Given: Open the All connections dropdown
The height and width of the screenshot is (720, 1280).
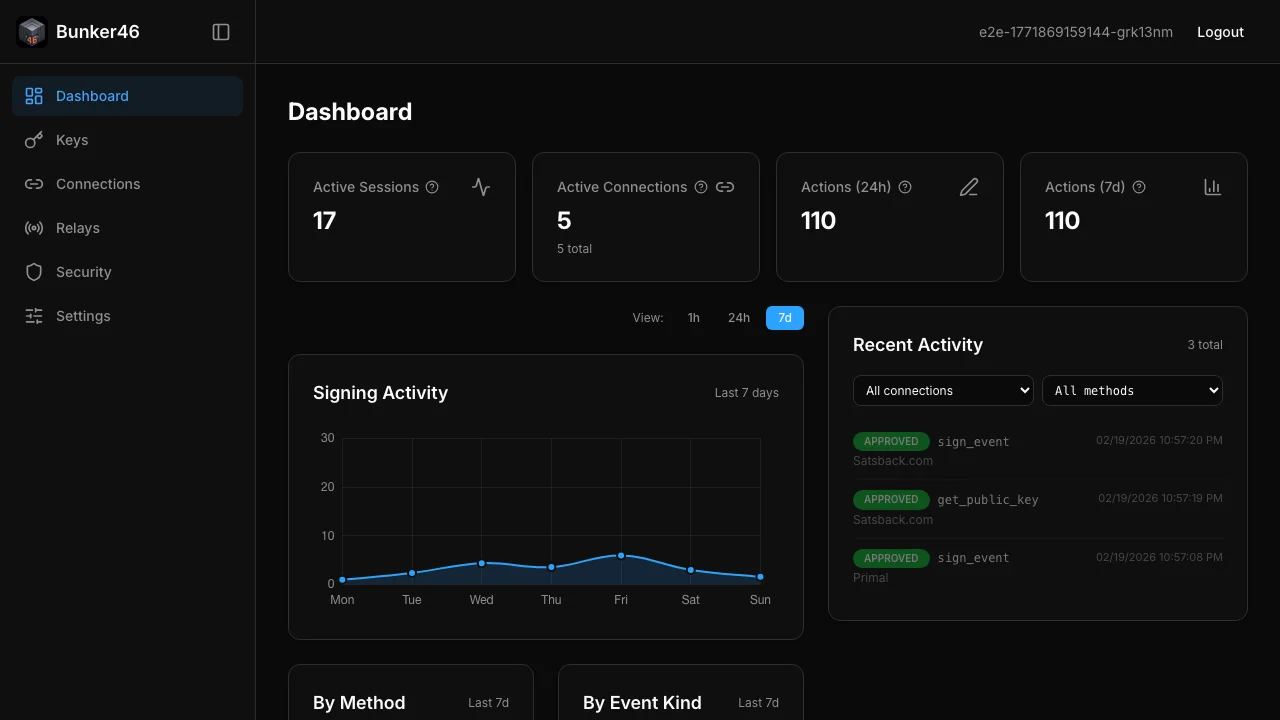Looking at the screenshot, I should [x=942, y=390].
